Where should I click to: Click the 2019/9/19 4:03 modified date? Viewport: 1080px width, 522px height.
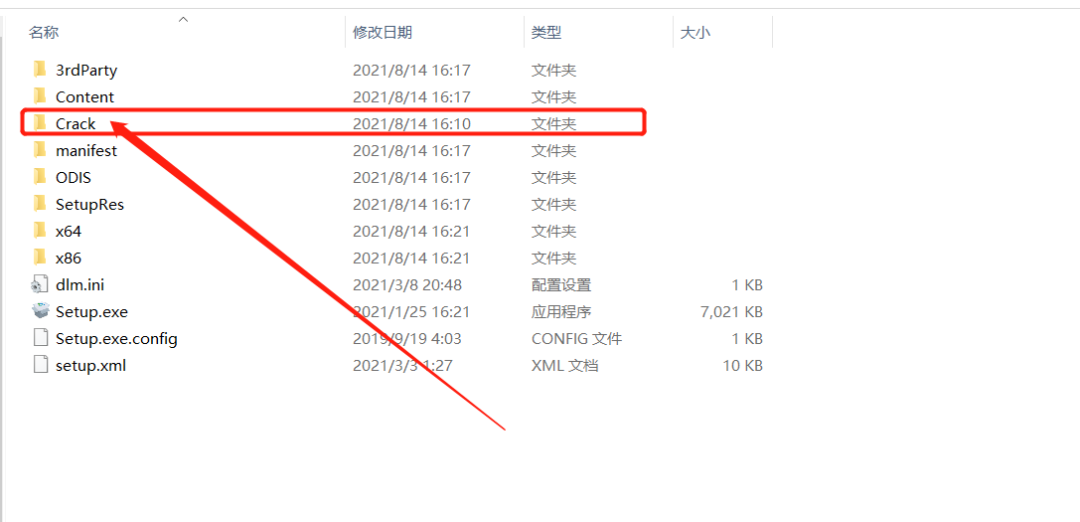[x=407, y=338]
